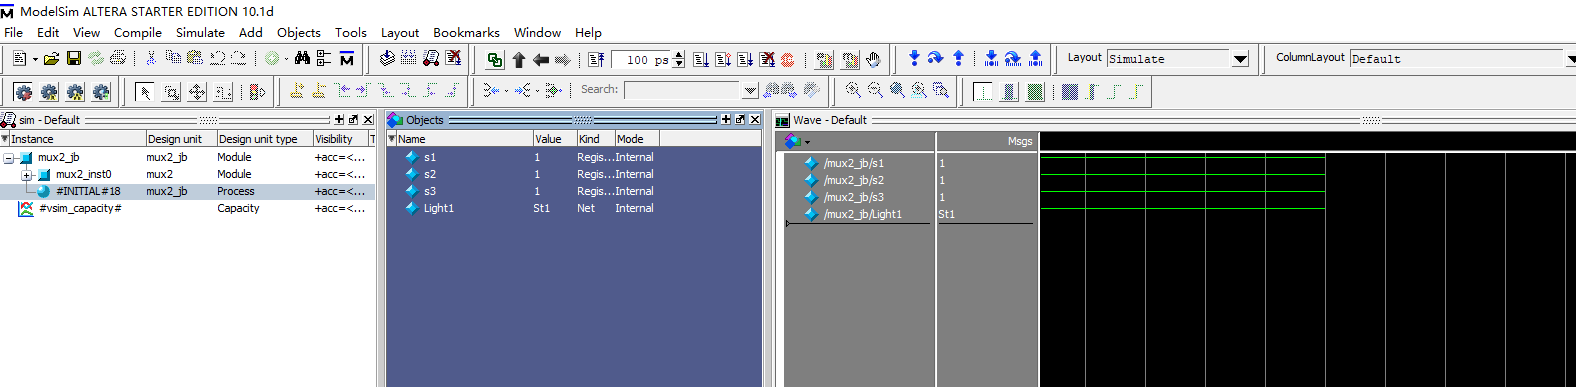Open the Search field dropdown arrow
The image size is (1576, 387).
[x=750, y=90]
